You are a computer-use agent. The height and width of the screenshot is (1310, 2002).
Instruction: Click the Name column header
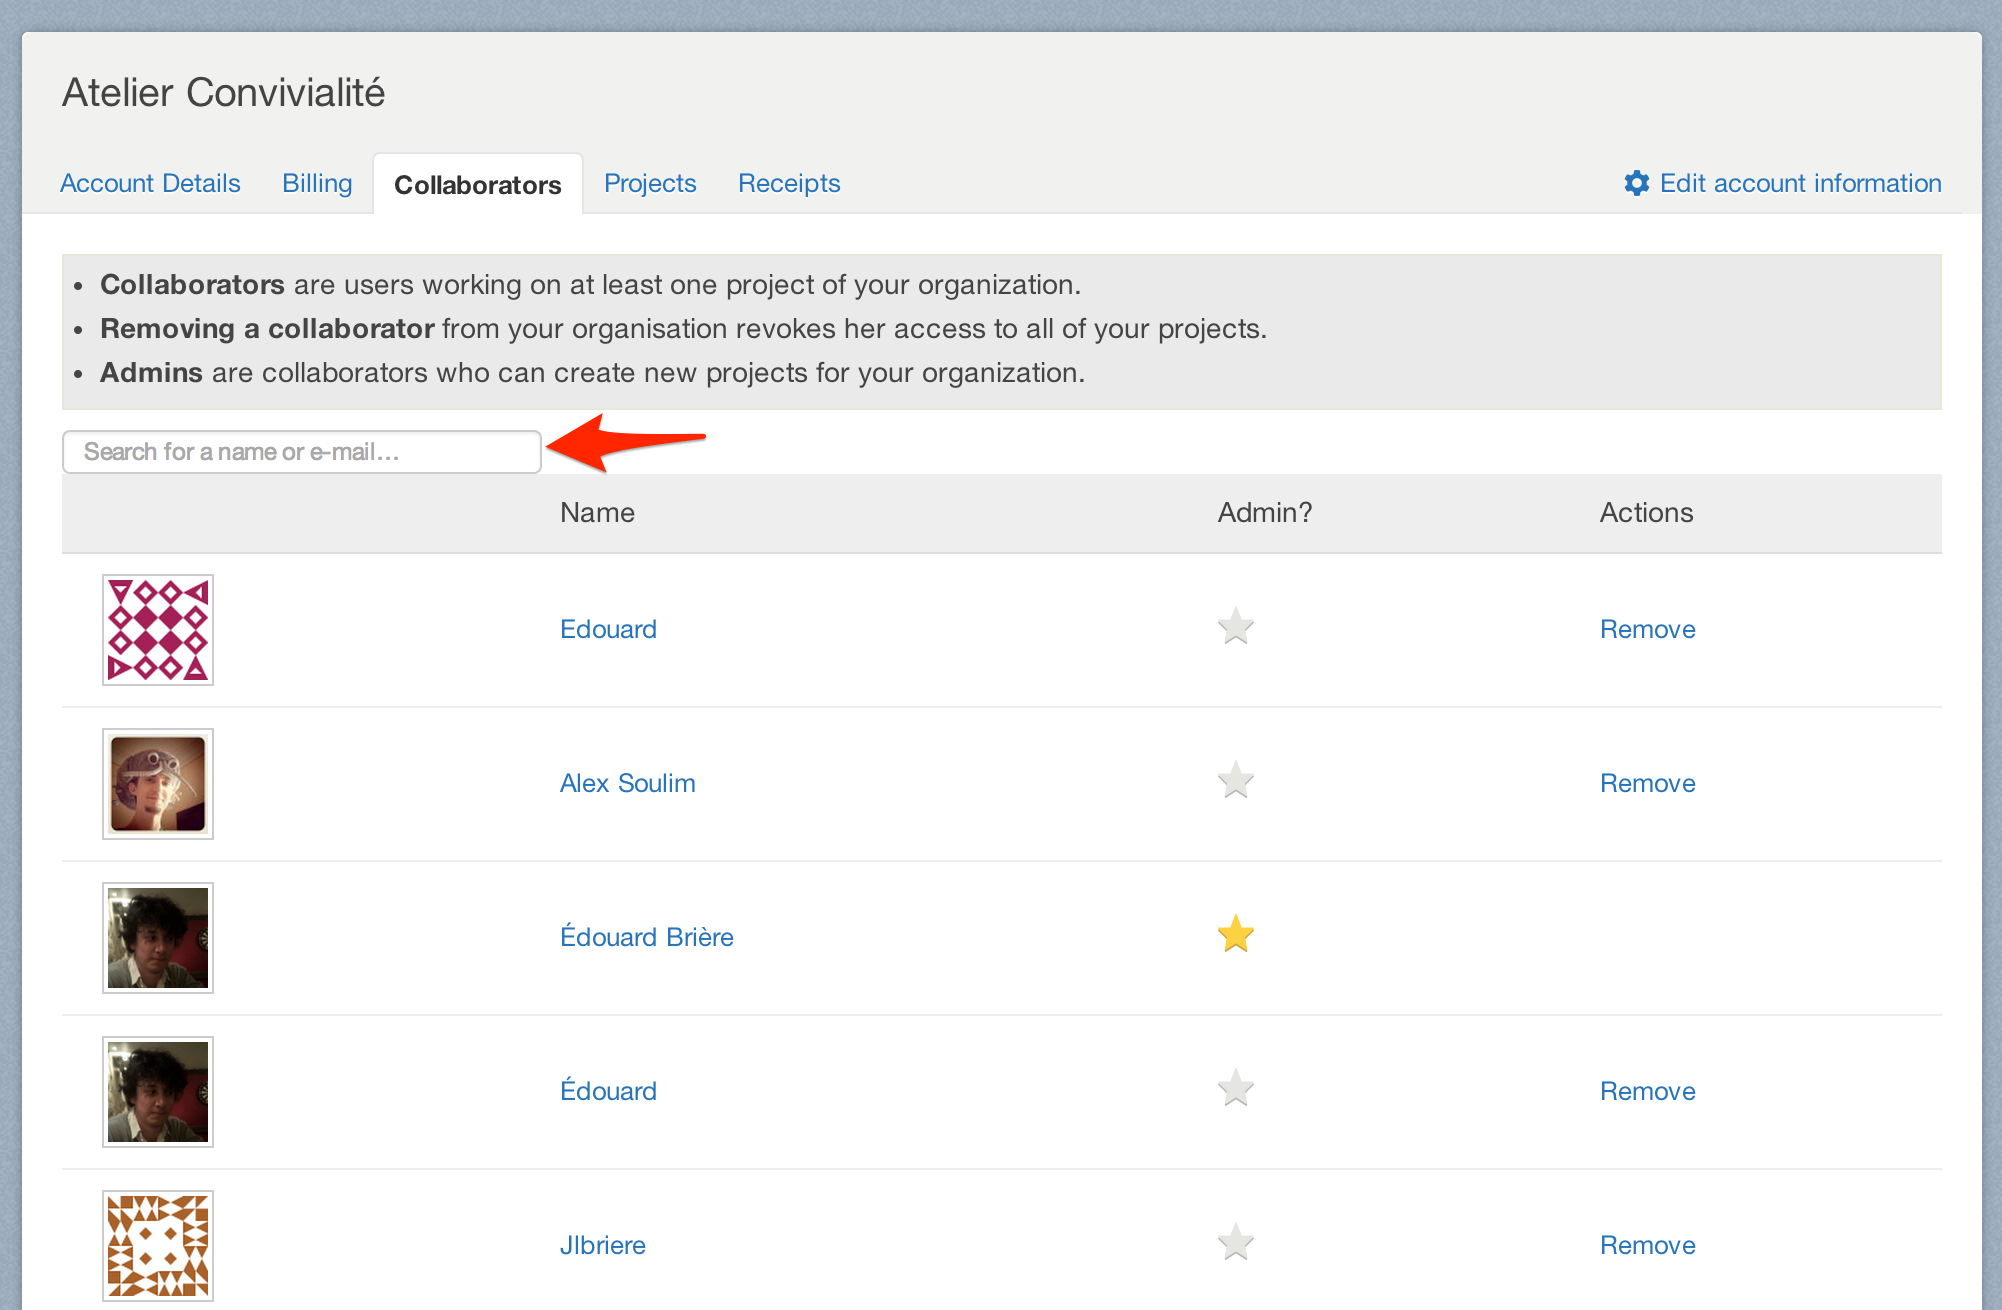coord(597,513)
